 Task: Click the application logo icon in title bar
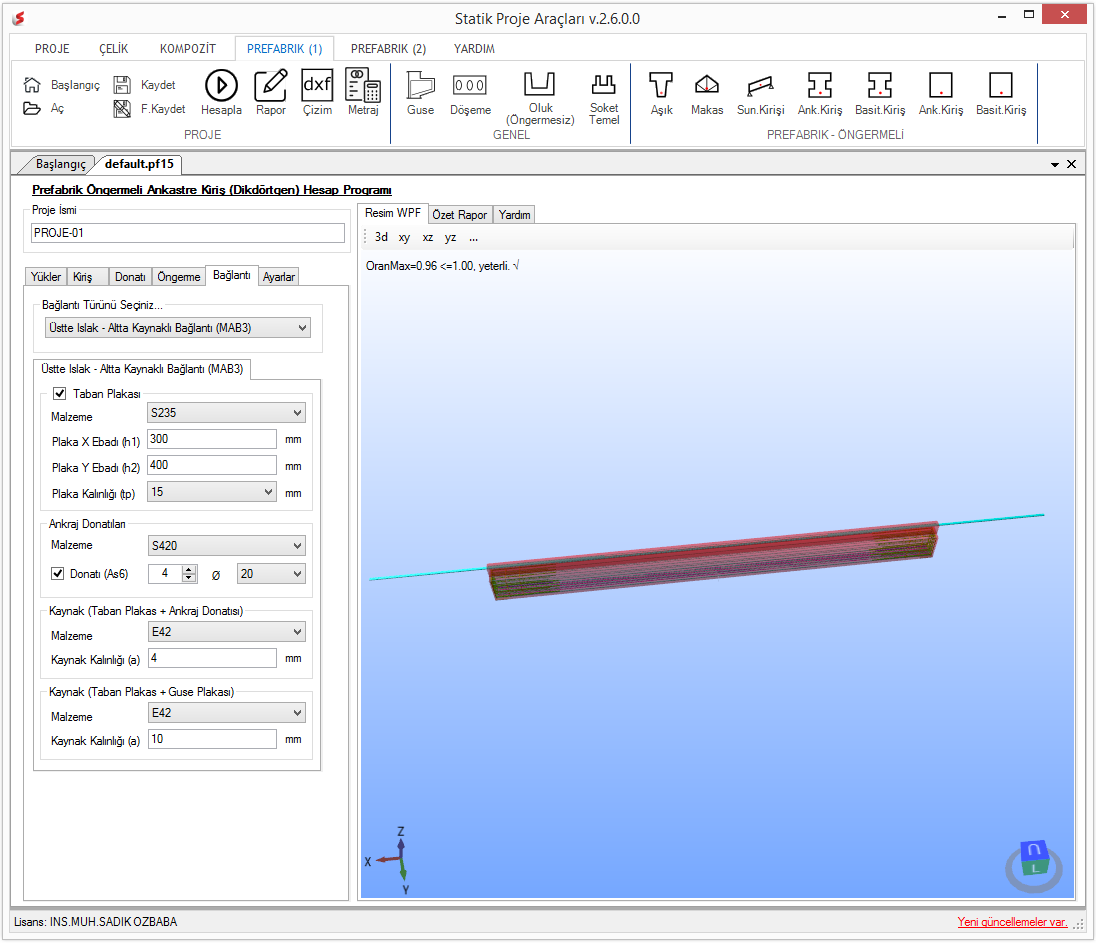pos(19,18)
